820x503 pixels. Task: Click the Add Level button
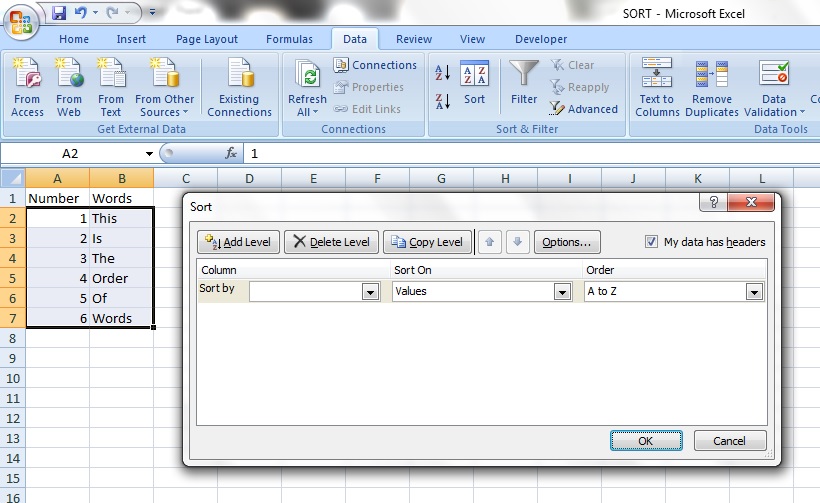click(x=238, y=242)
